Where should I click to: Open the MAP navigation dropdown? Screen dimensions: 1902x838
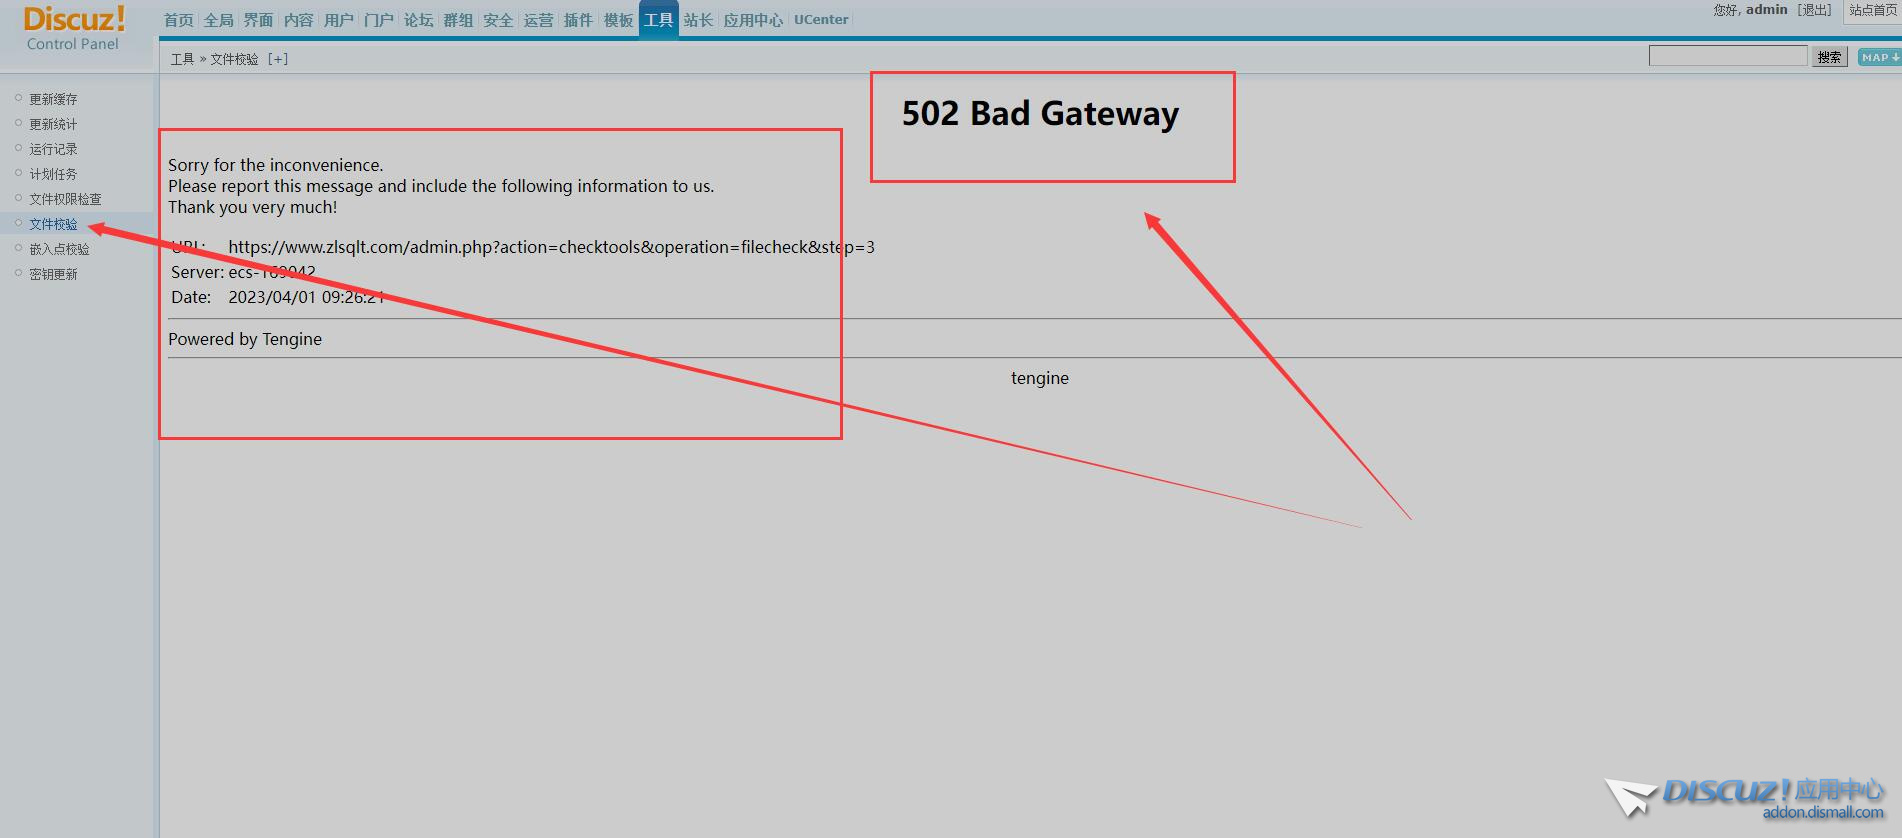pyautogui.click(x=1879, y=58)
